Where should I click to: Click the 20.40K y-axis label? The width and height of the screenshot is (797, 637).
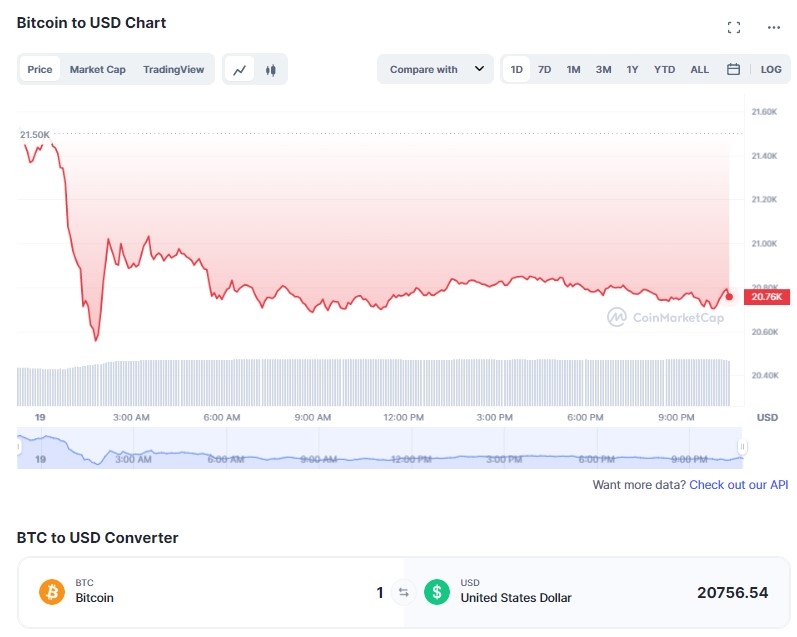pos(764,375)
